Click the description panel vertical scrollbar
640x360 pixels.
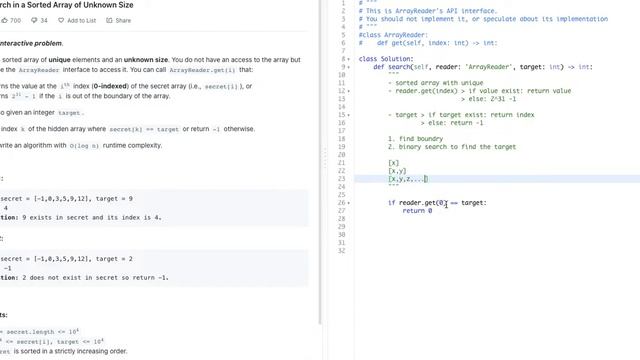(320, 161)
